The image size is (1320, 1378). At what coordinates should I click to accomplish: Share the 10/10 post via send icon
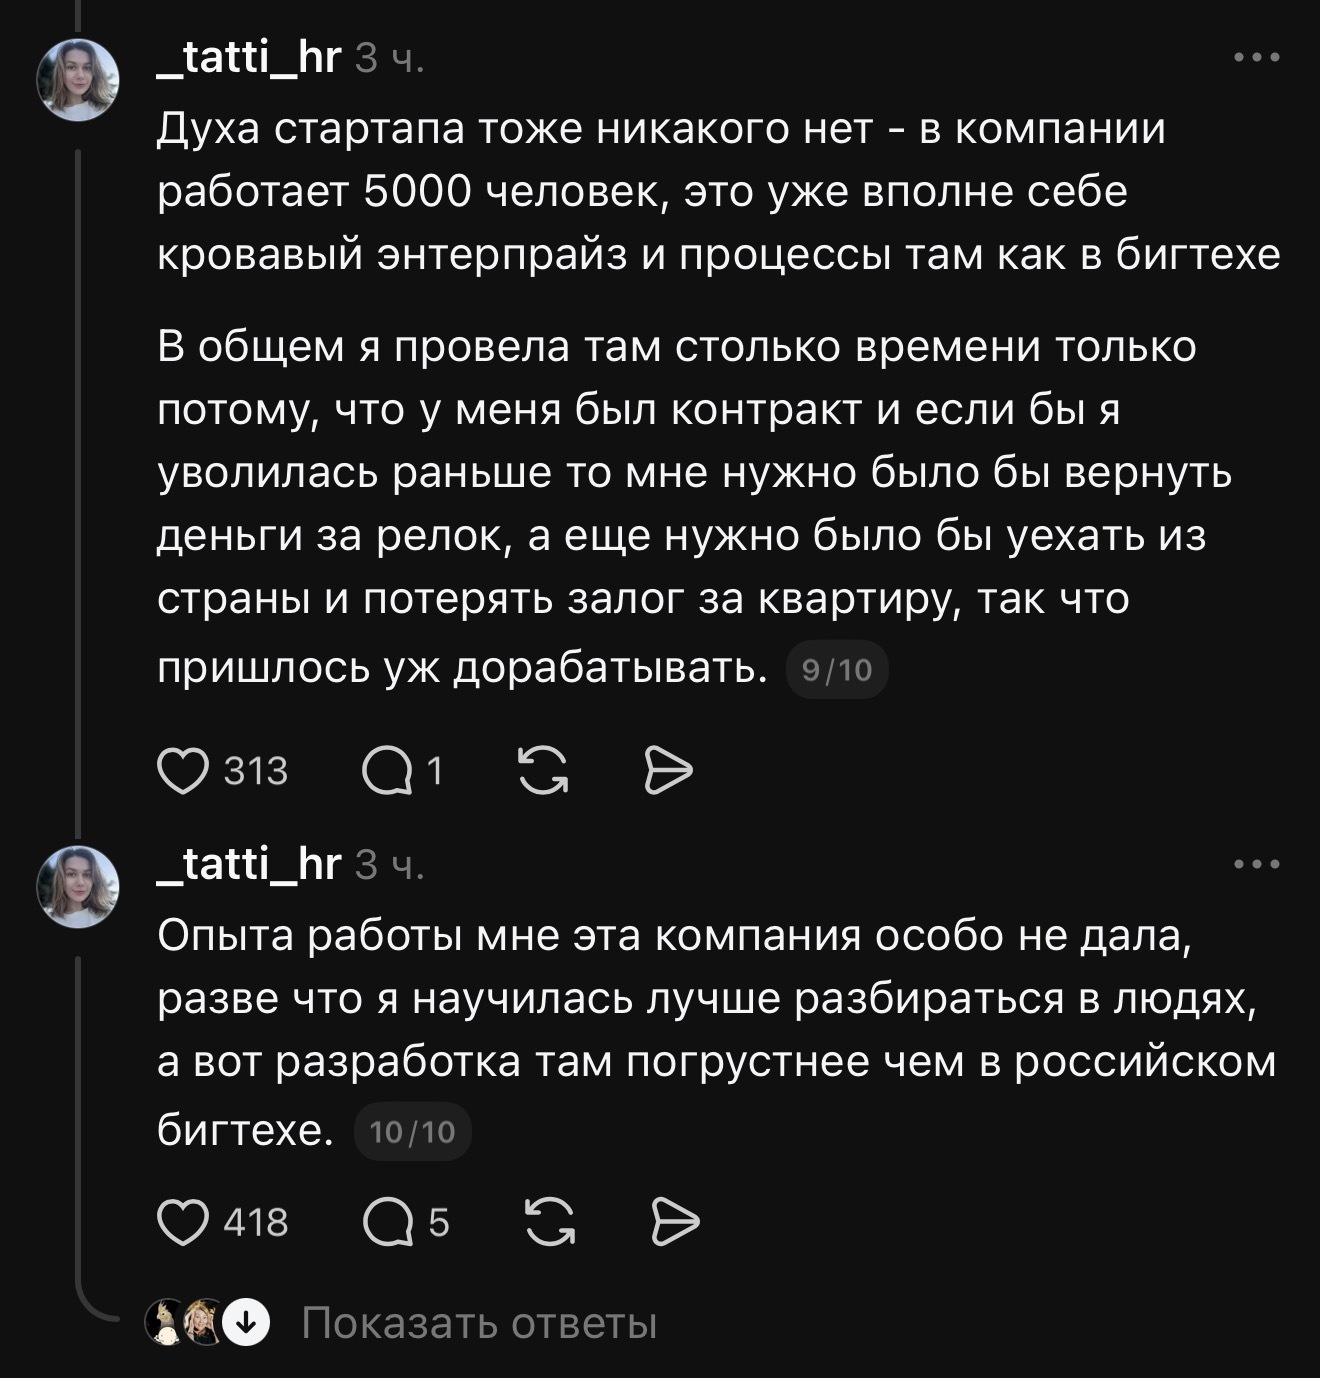675,1222
